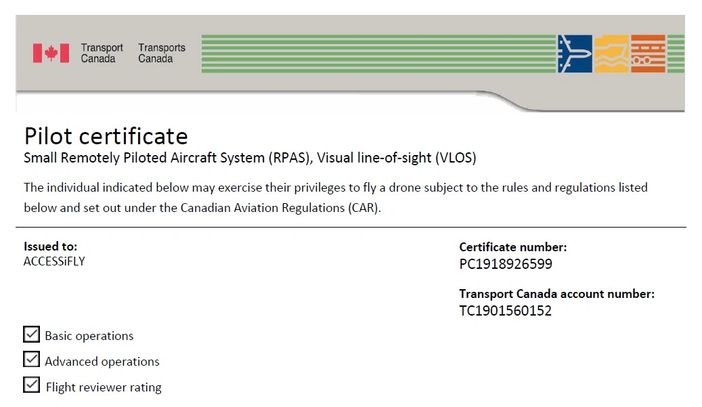Select the 'Pilot certificate' heading
The width and height of the screenshot is (702, 407).
click(x=105, y=136)
